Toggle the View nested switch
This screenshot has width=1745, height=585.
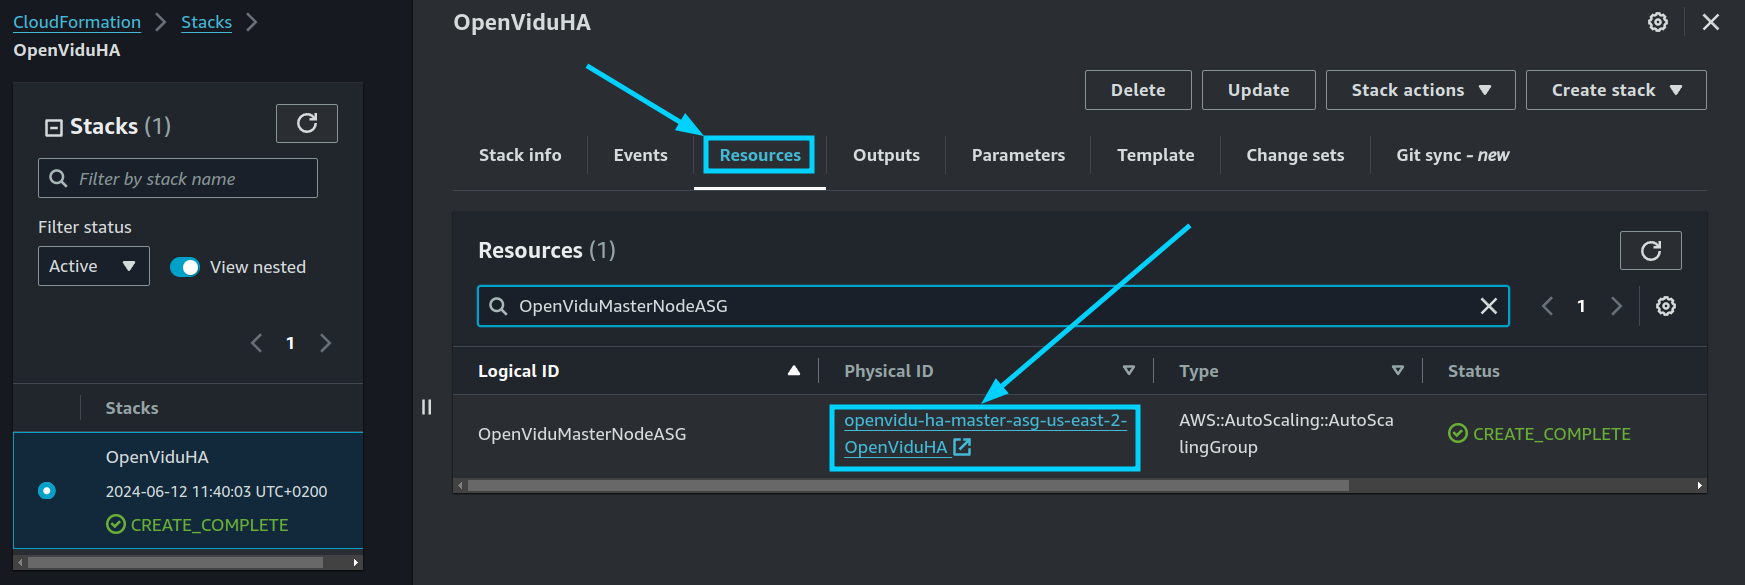click(185, 267)
